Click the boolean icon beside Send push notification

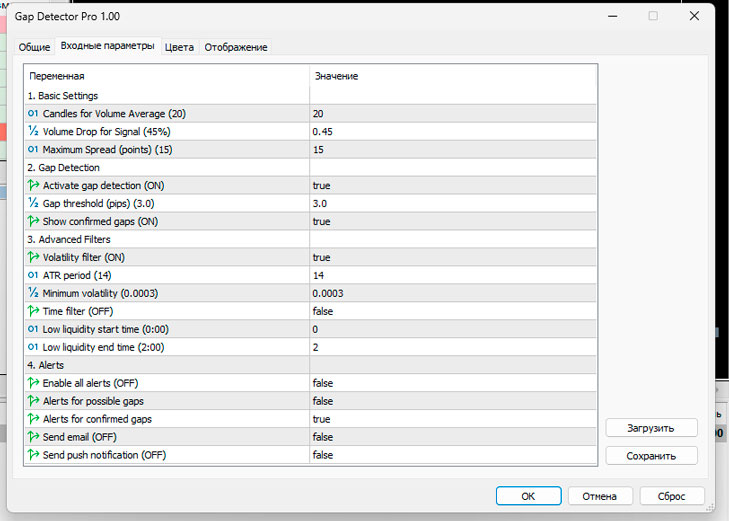[33, 455]
